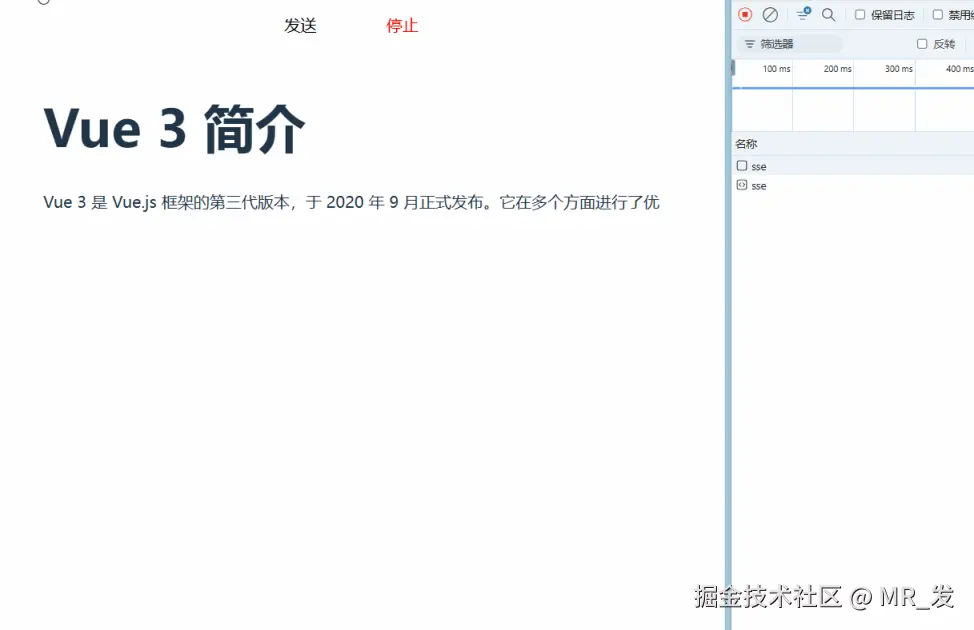Enable the 保留日志 checkbox
Screen dimensions: 974x630
click(860, 14)
